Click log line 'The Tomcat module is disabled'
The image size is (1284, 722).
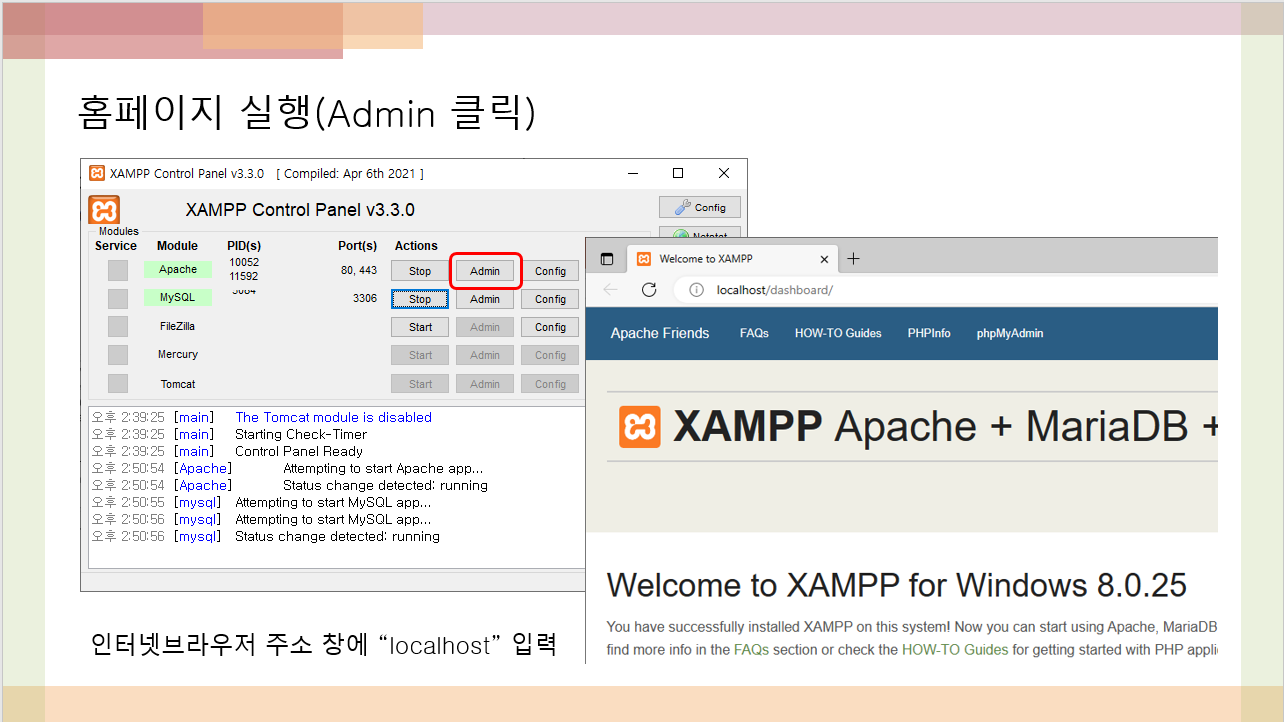[x=333, y=417]
